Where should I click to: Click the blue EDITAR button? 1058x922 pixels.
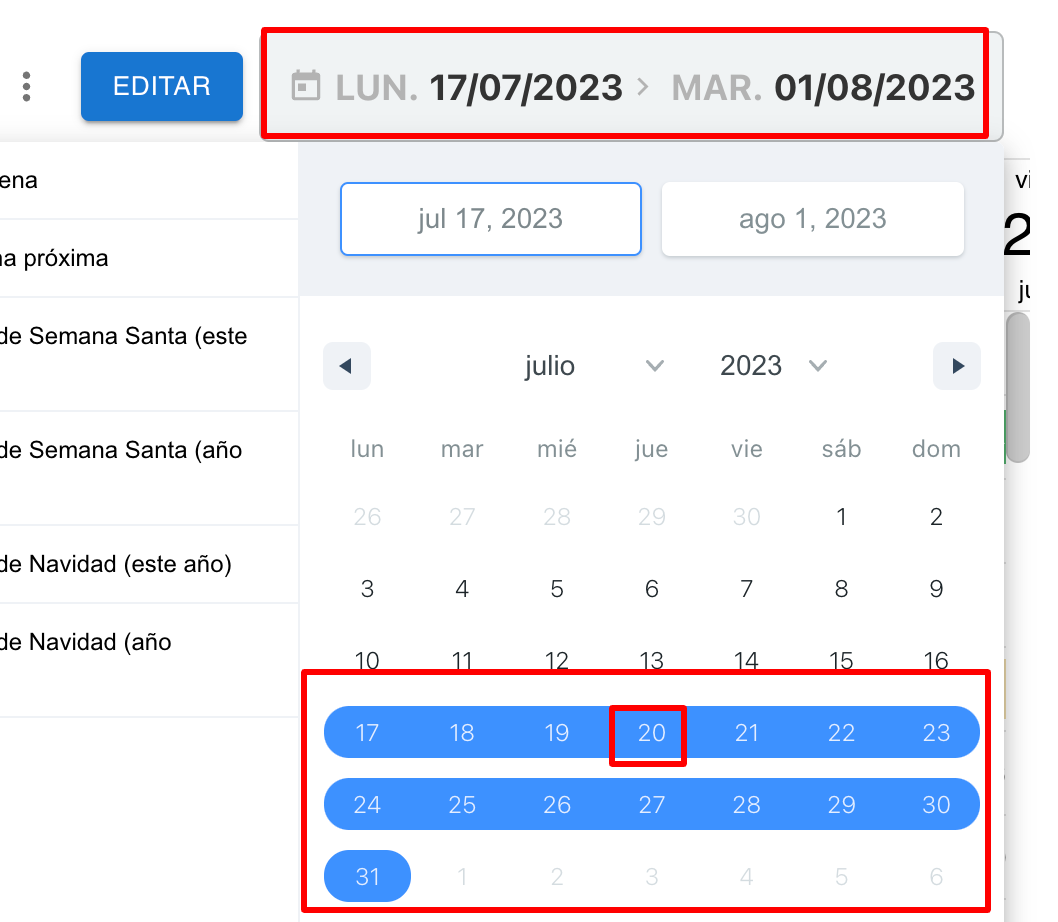[x=162, y=87]
